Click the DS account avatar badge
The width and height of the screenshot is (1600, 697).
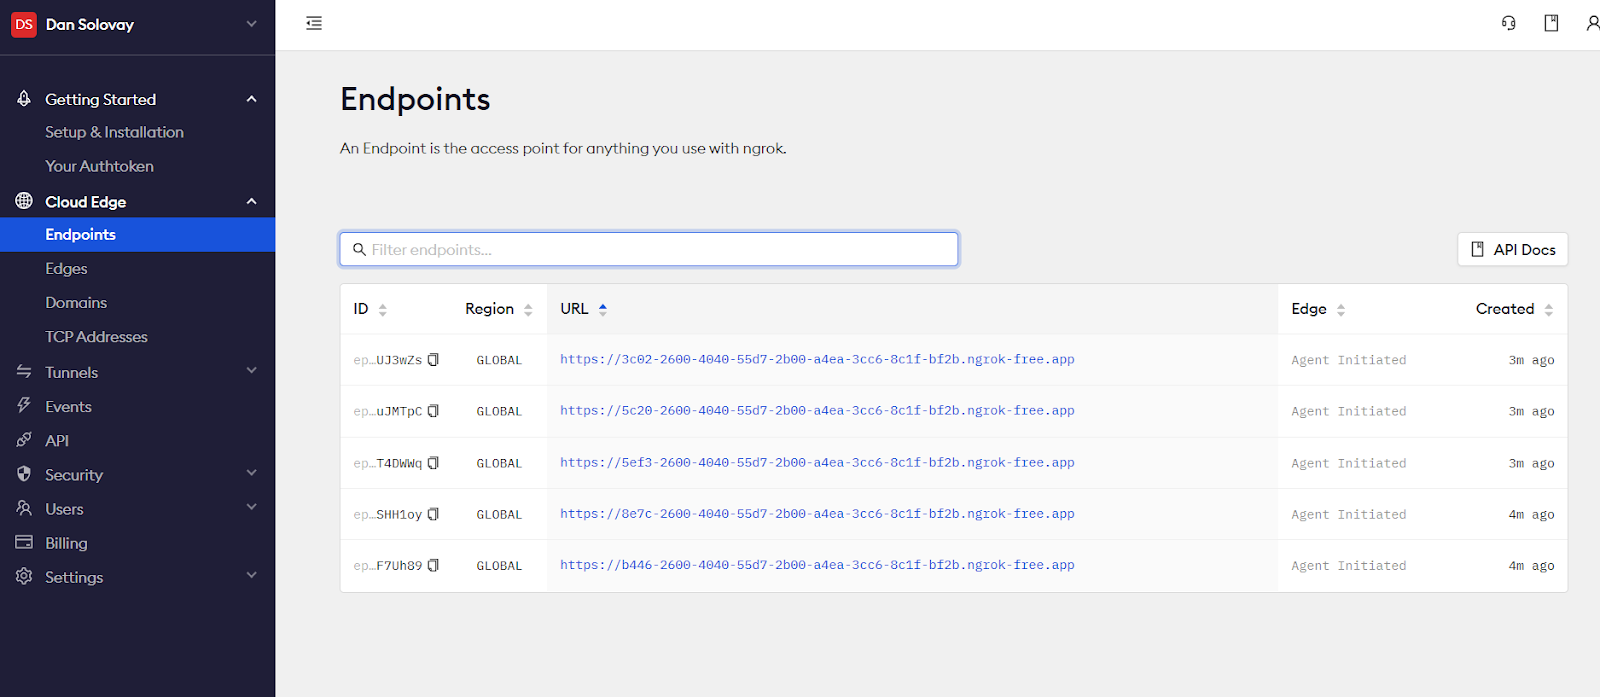click(x=24, y=24)
